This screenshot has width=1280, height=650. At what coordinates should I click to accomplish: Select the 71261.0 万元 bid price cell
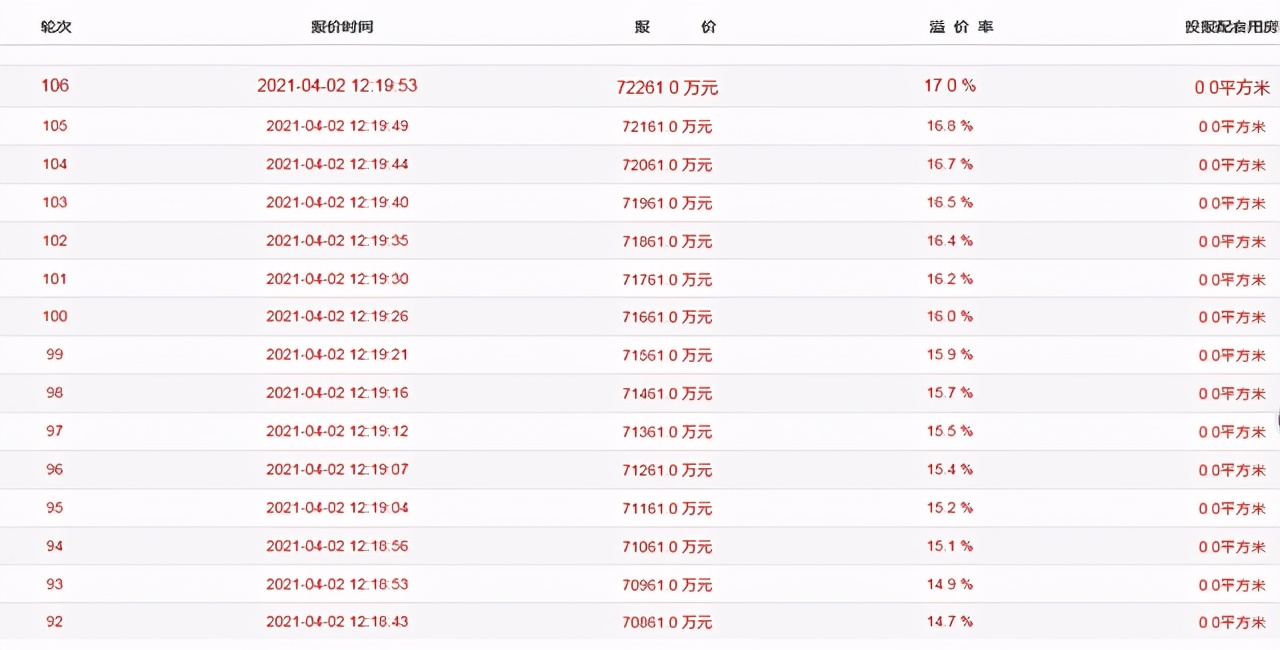click(667, 470)
